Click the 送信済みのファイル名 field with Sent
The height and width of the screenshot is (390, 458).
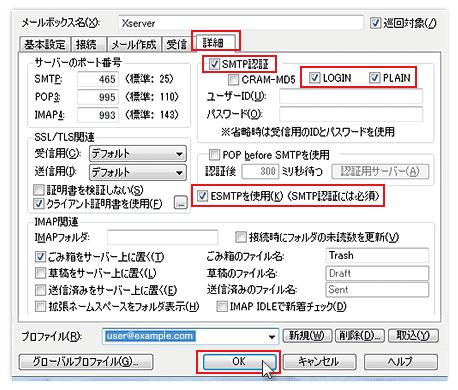click(377, 289)
